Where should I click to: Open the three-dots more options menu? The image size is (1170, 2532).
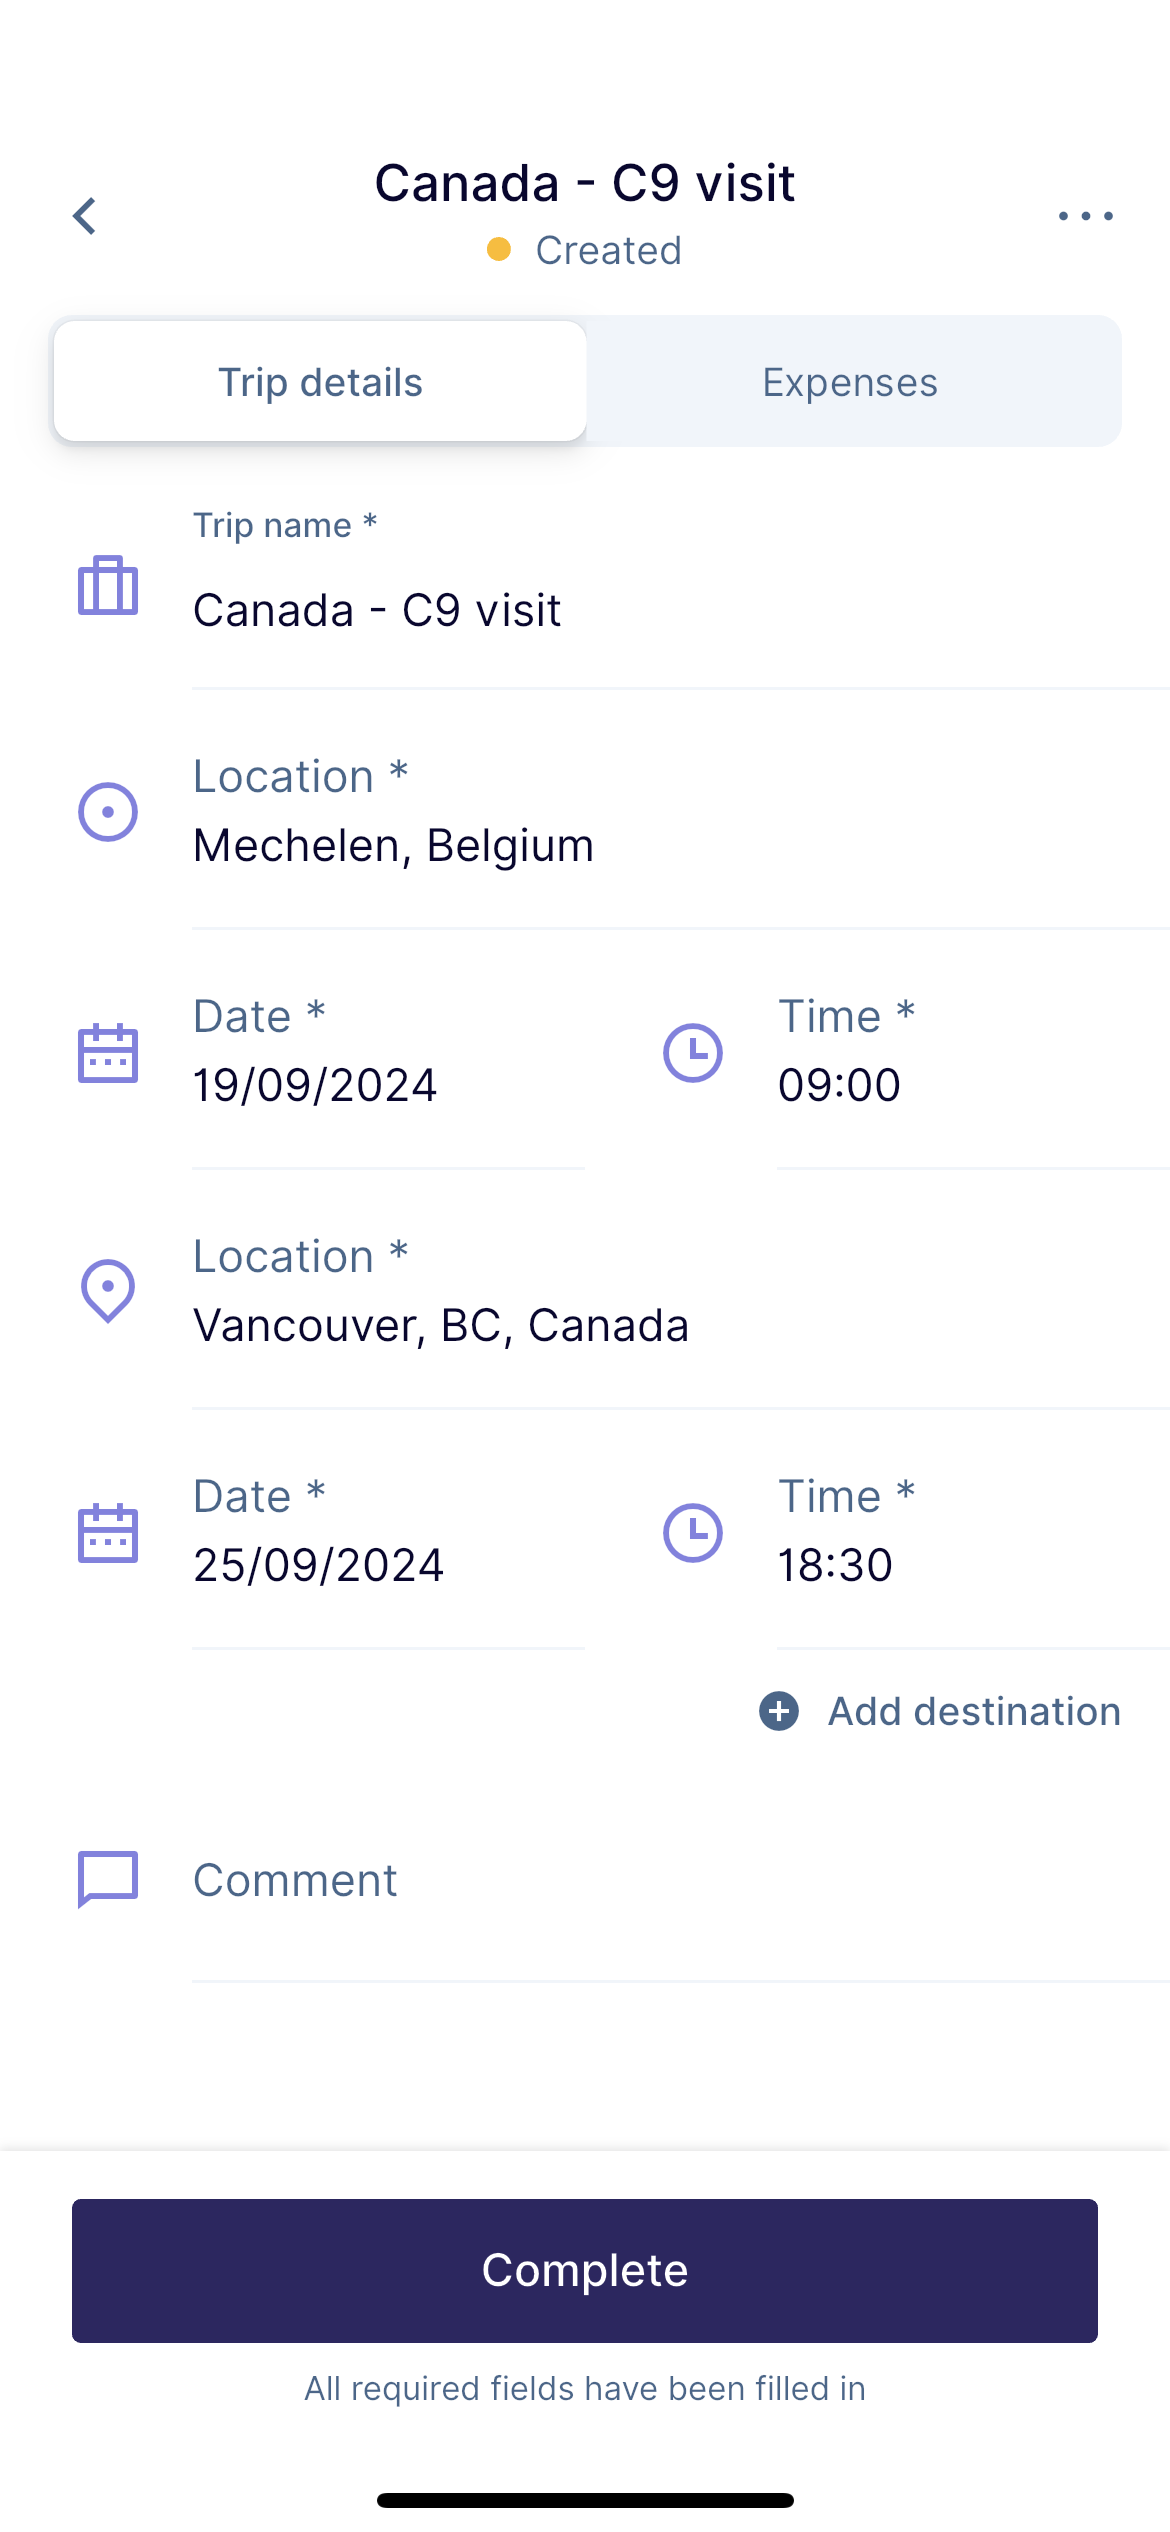pos(1086,216)
